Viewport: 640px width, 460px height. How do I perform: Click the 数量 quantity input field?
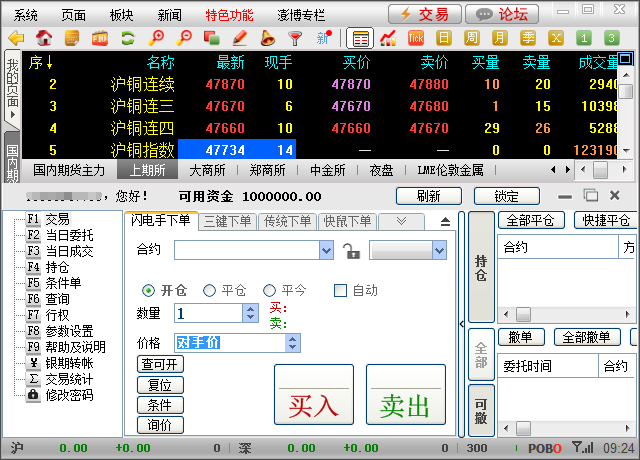point(208,313)
